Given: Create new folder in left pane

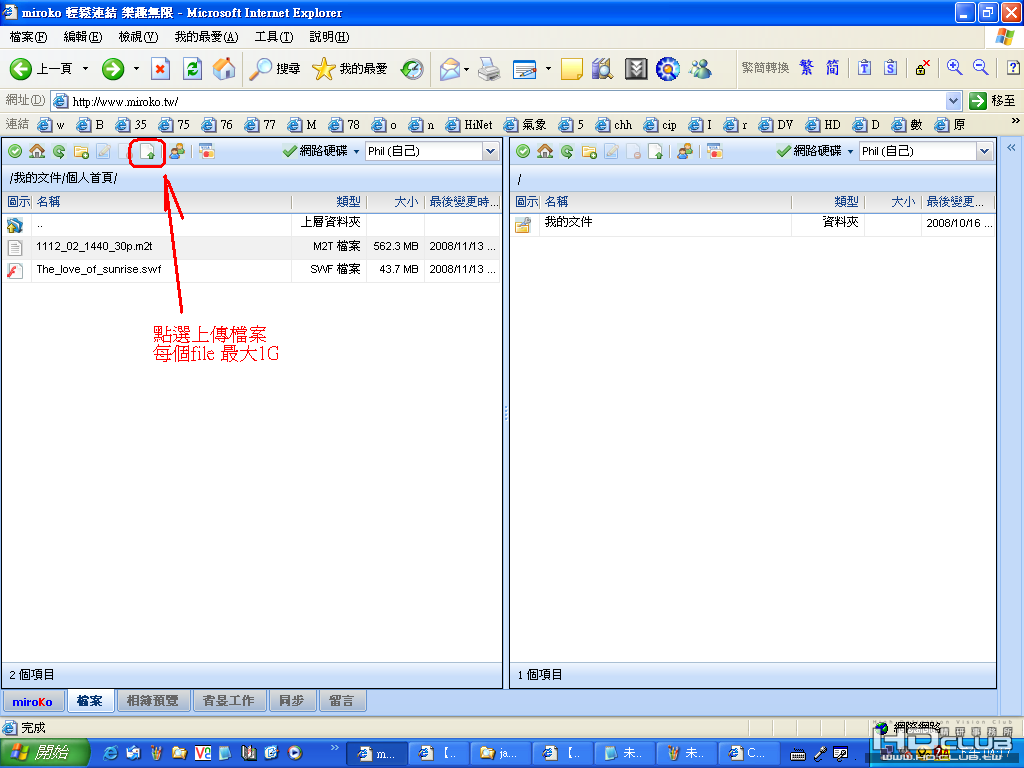Looking at the screenshot, I should click(x=81, y=152).
